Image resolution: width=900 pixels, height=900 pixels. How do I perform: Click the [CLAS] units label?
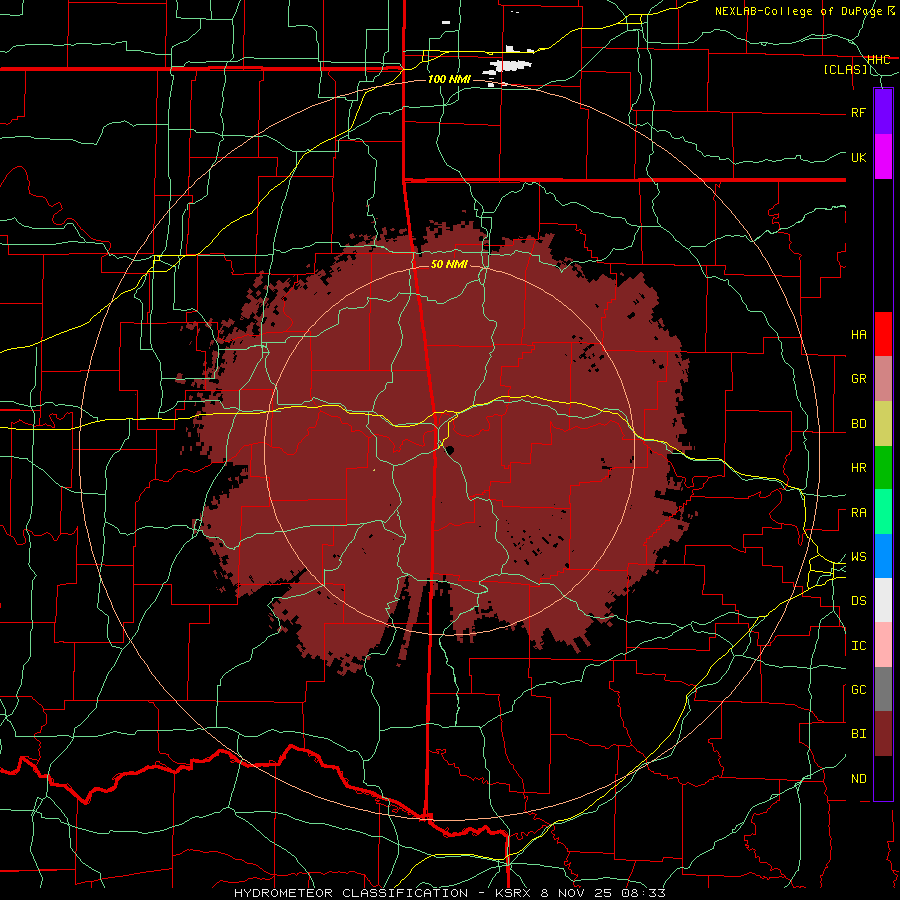click(845, 70)
